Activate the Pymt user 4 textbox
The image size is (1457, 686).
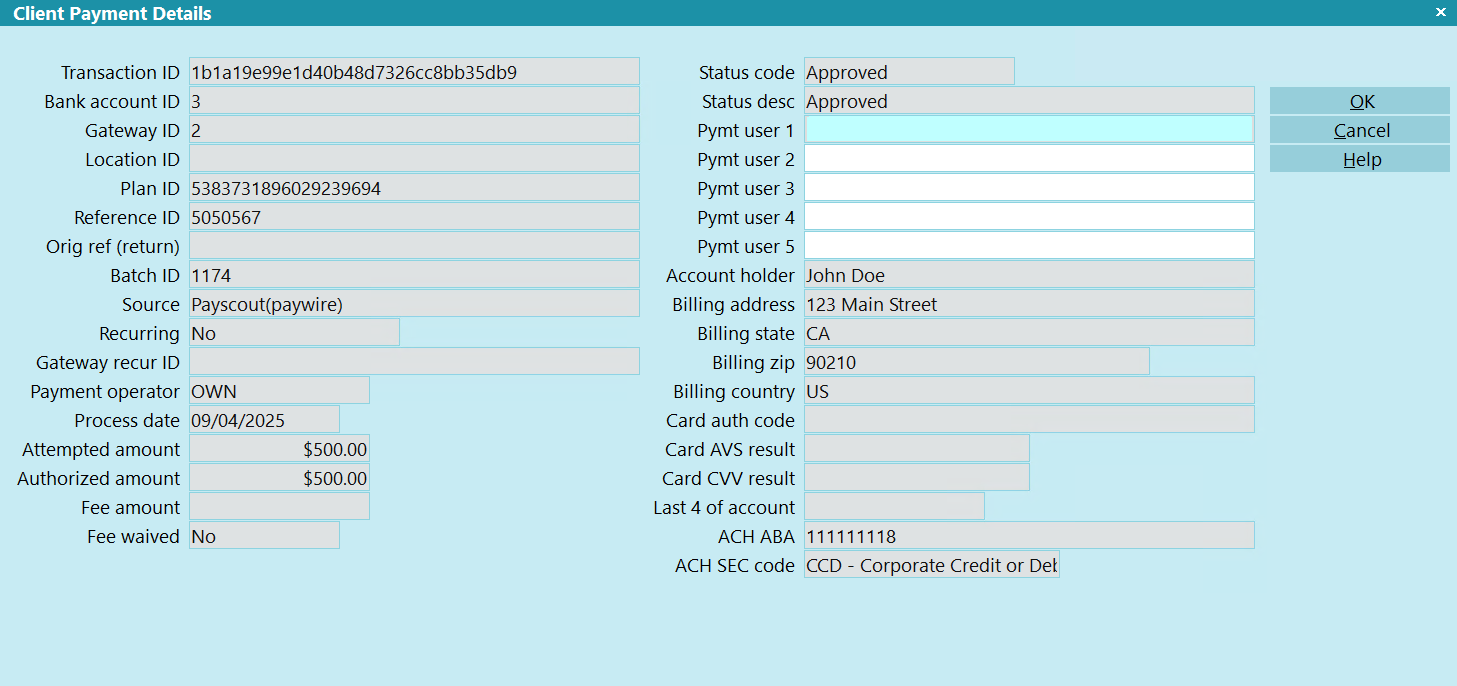coord(1028,217)
